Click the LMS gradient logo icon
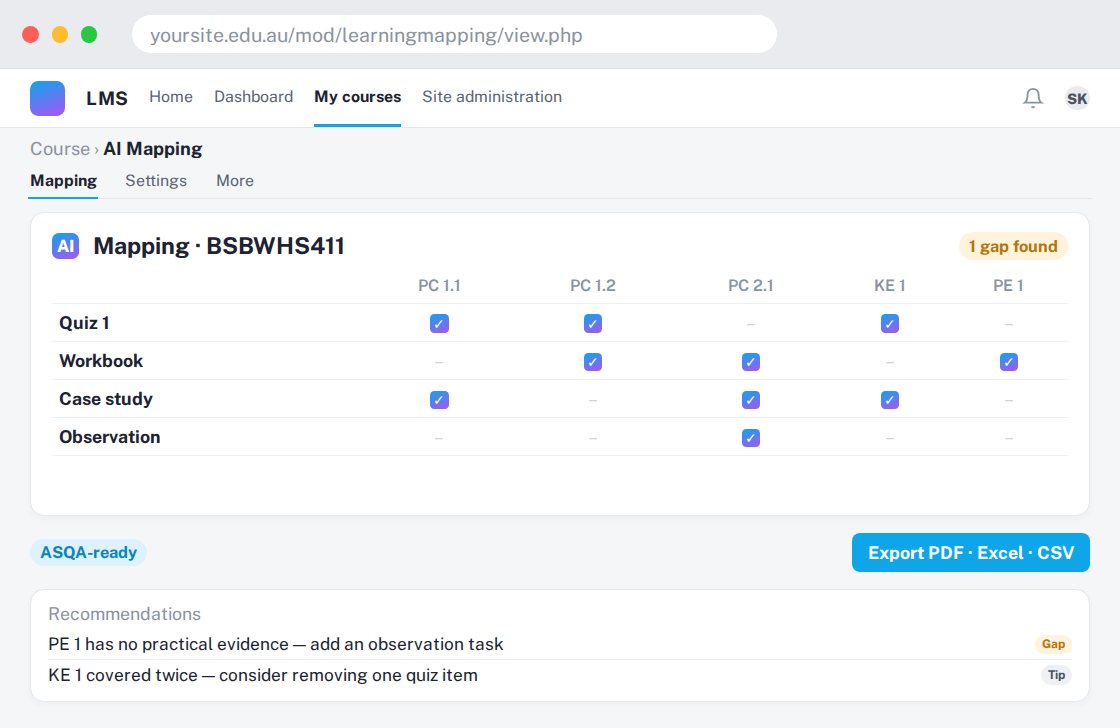This screenshot has height=728, width=1120. coord(47,98)
